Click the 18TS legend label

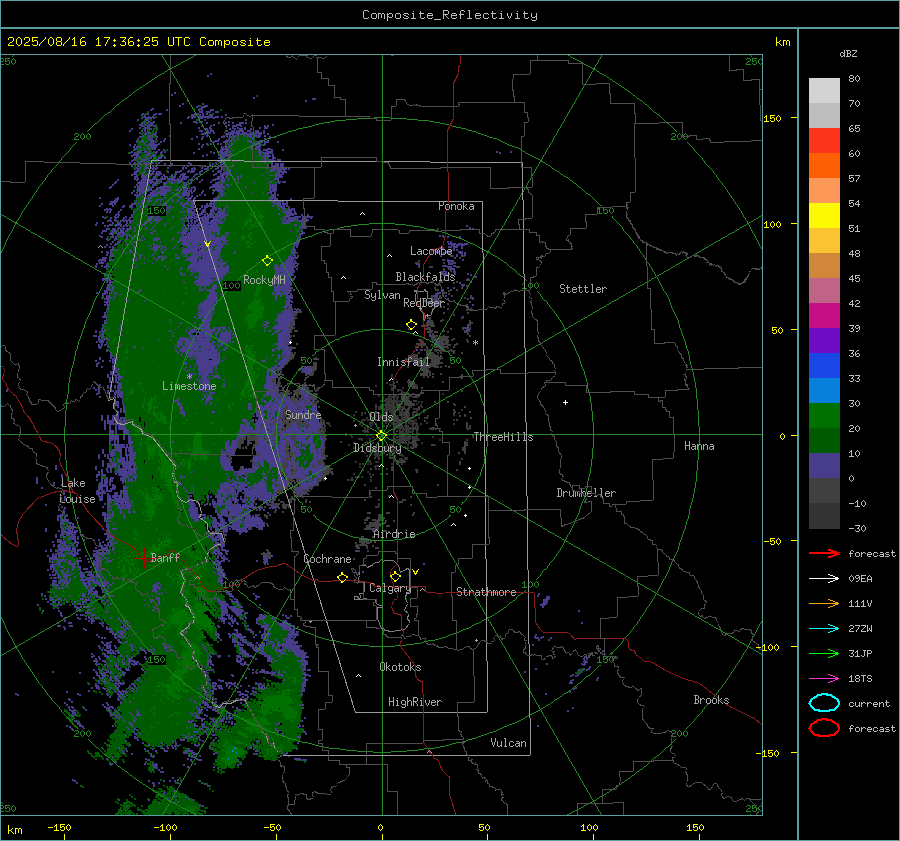(x=860, y=679)
